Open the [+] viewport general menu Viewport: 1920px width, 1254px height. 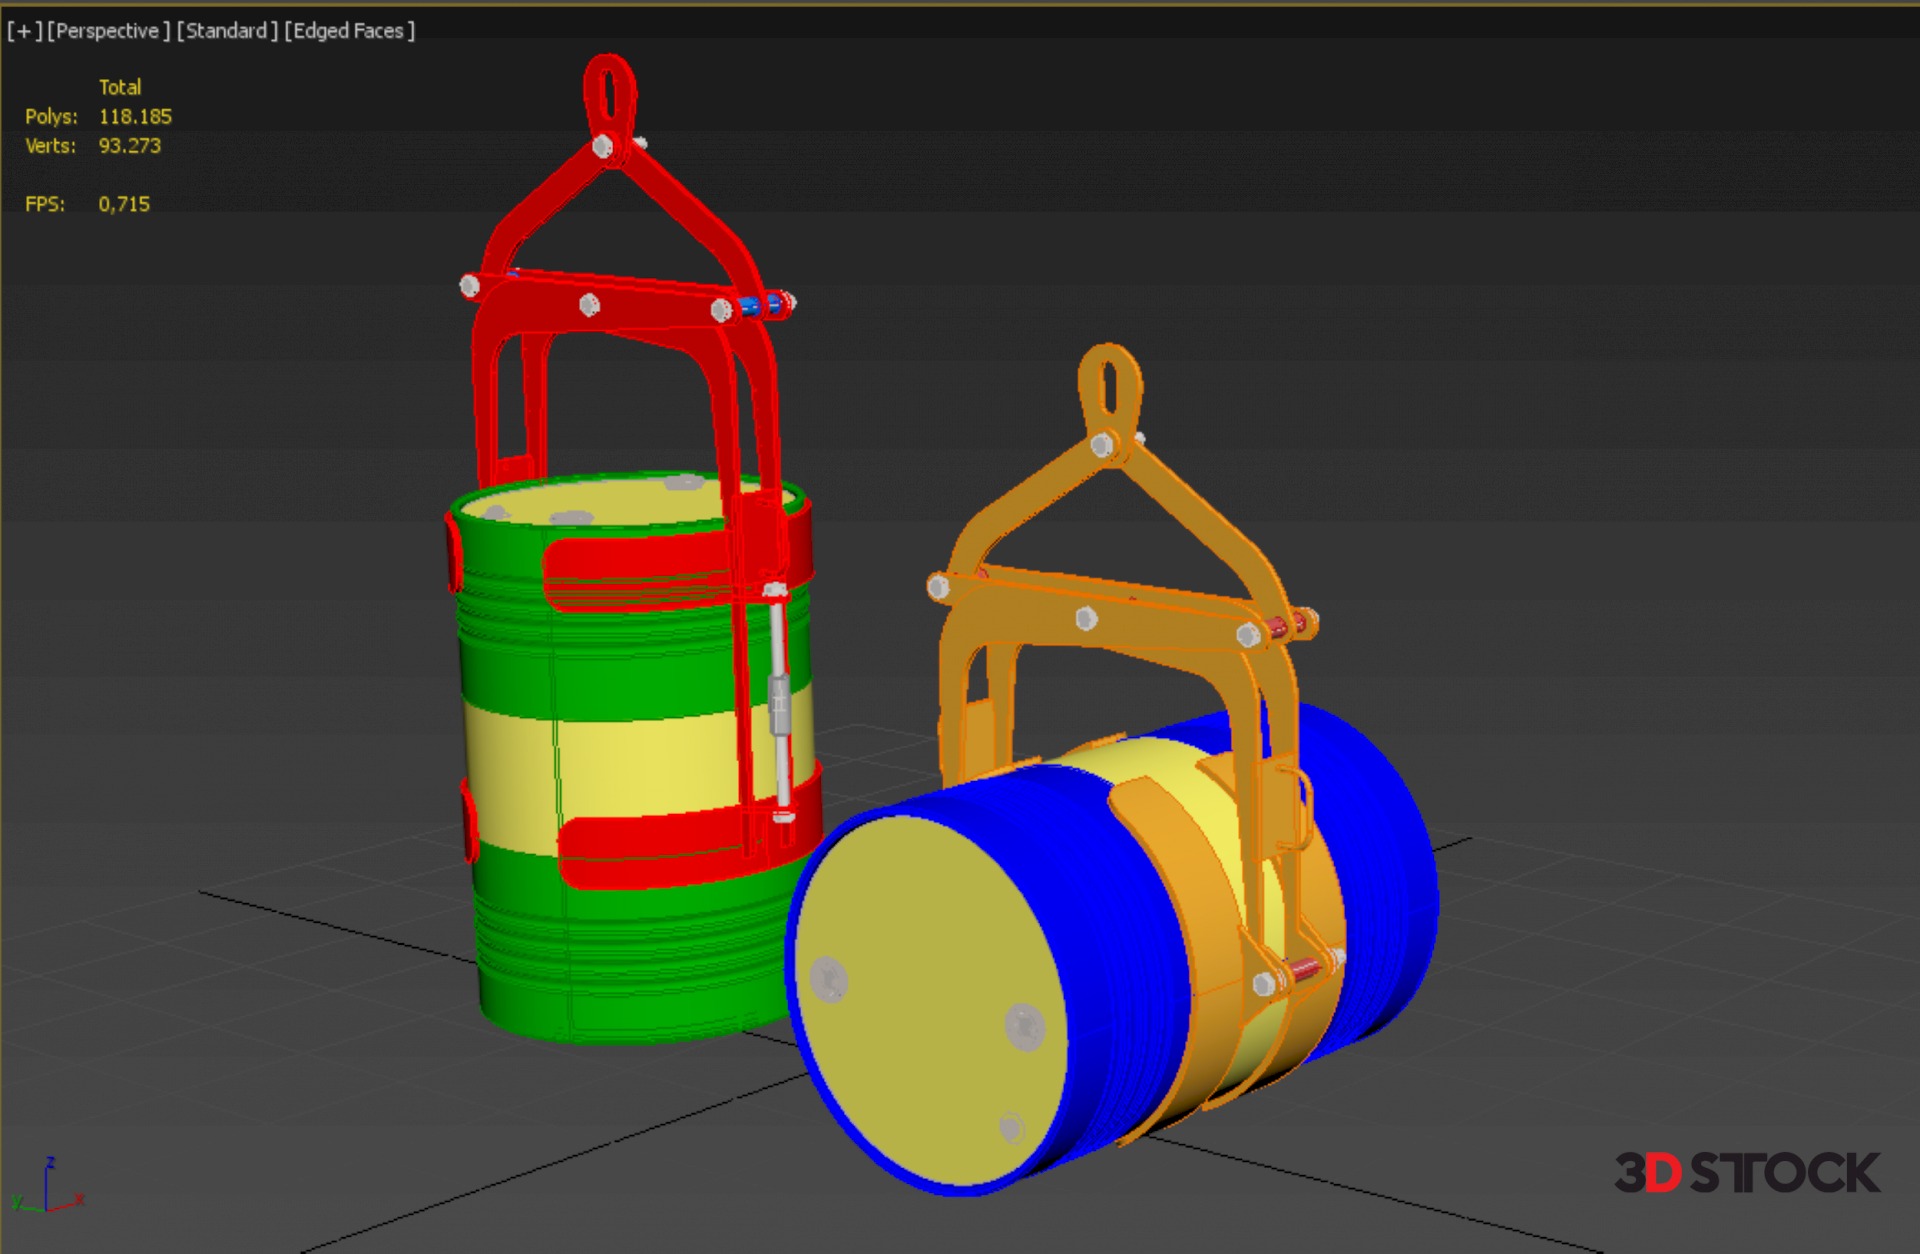click(24, 31)
